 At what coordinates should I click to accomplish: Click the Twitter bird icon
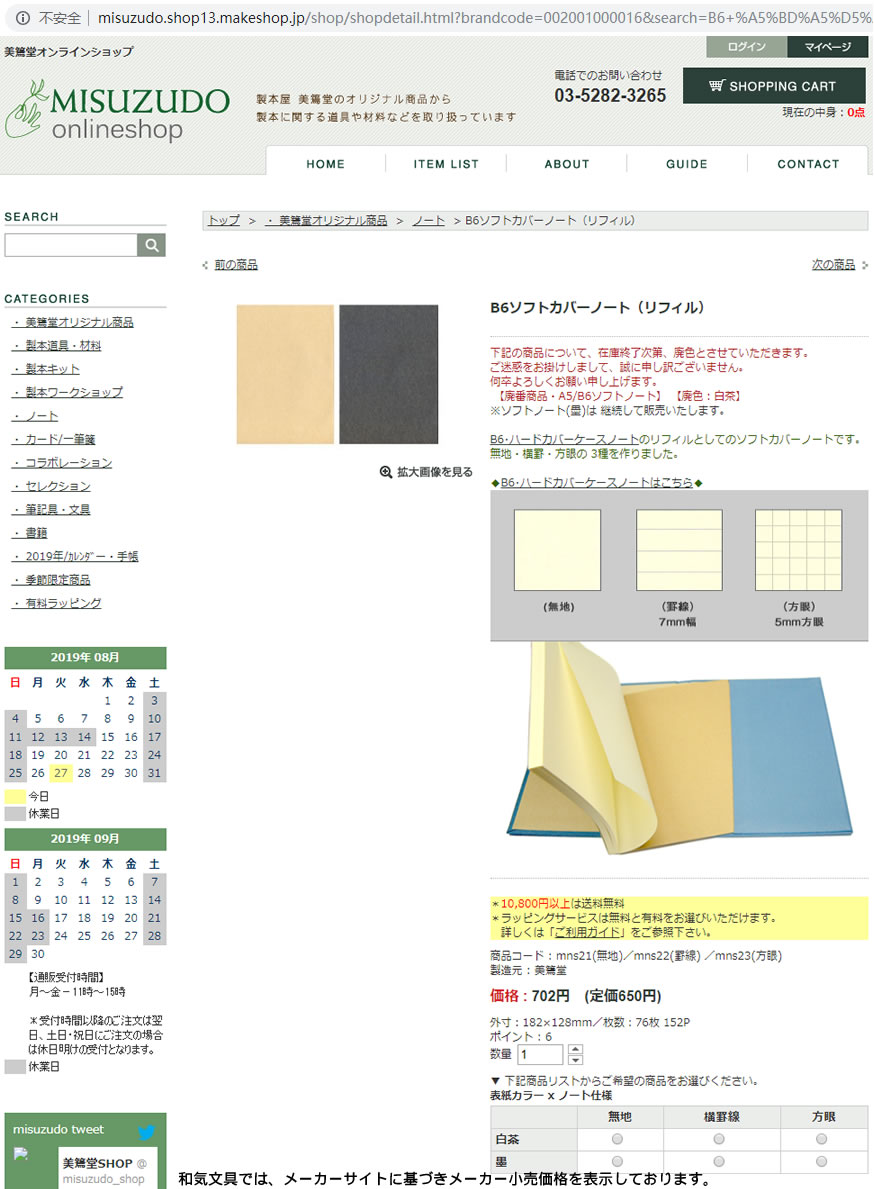click(x=147, y=1132)
